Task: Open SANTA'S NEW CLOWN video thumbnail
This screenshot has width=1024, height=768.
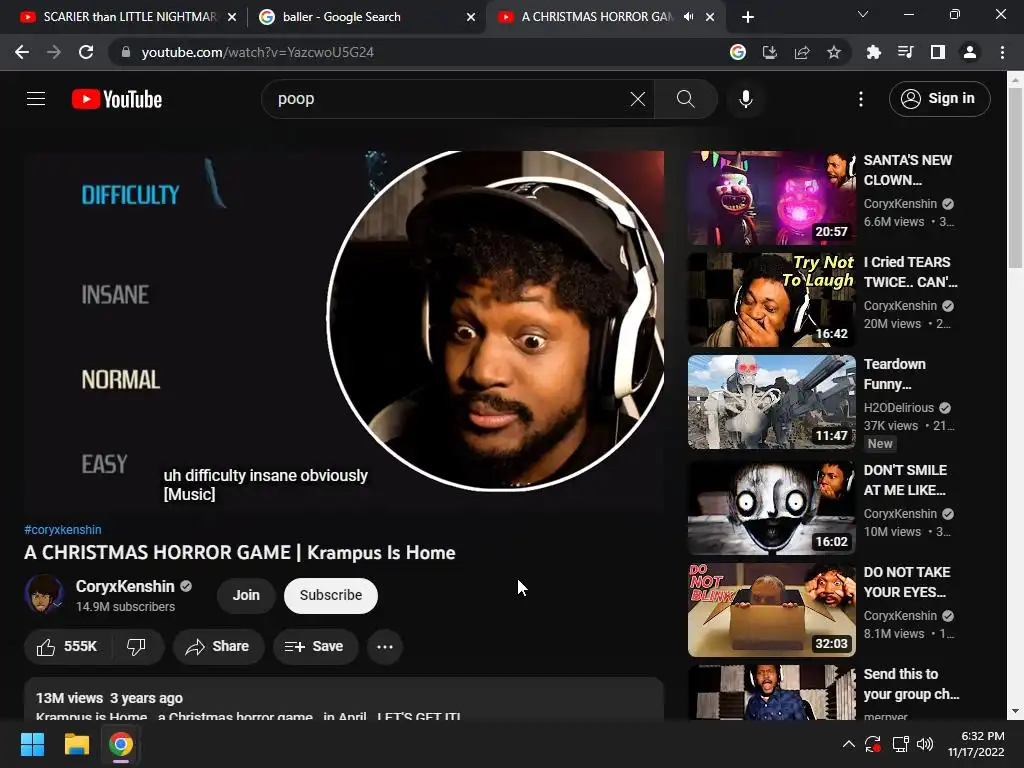Action: (771, 198)
